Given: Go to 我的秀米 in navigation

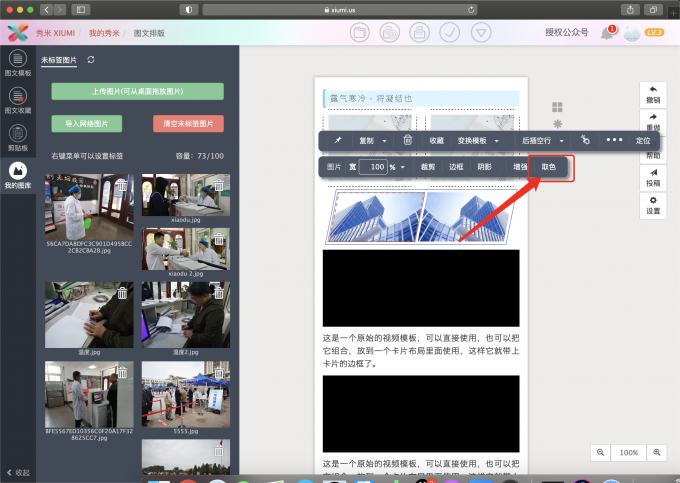Looking at the screenshot, I should click(104, 34).
